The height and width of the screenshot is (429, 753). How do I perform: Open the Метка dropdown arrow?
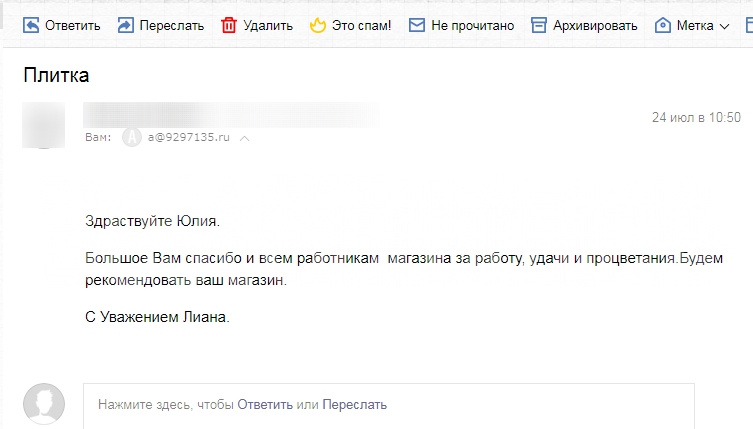click(724, 26)
